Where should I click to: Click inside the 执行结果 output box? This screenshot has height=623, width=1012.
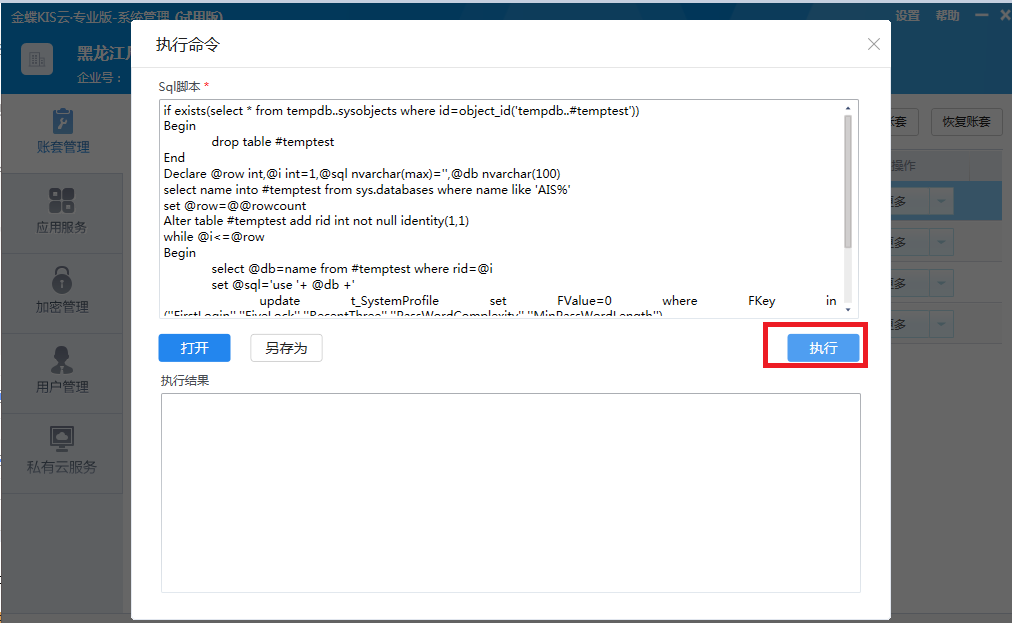coord(510,492)
